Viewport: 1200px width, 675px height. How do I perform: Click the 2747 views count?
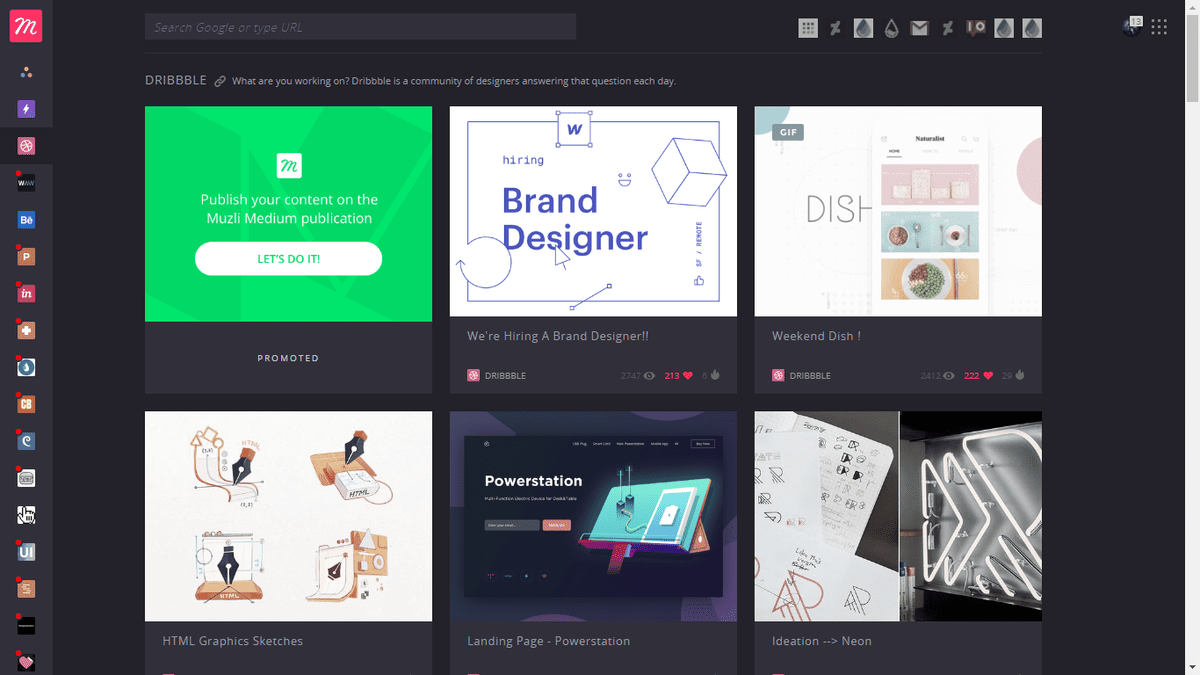pyautogui.click(x=637, y=376)
